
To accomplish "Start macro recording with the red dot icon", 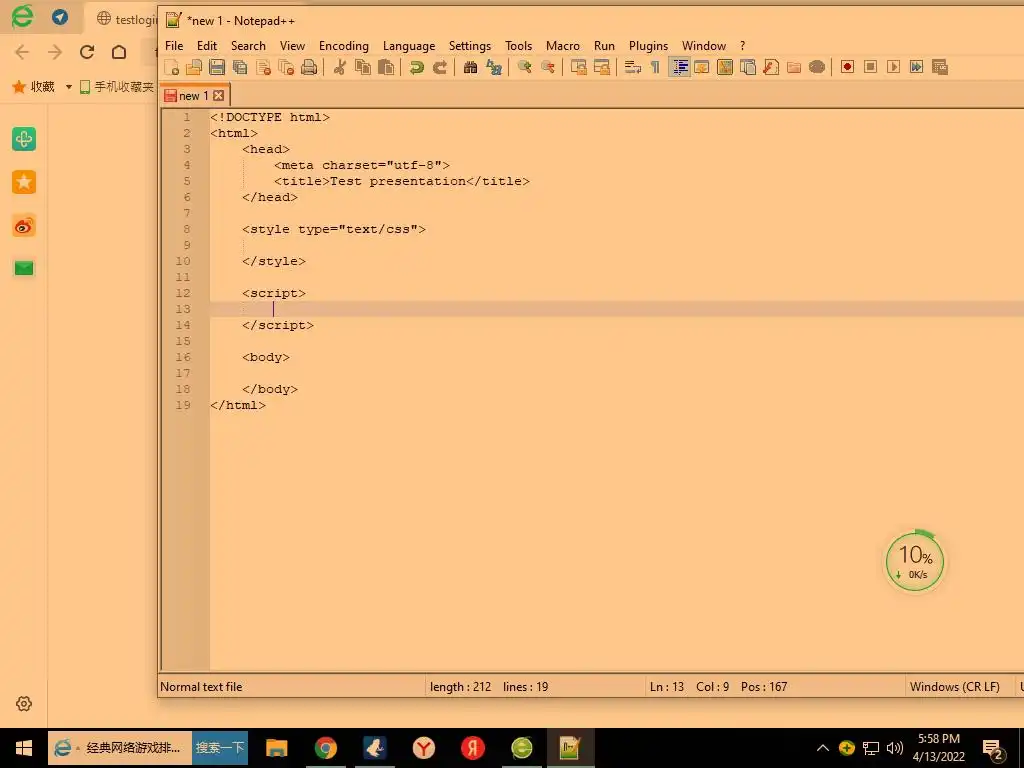I will click(x=847, y=67).
